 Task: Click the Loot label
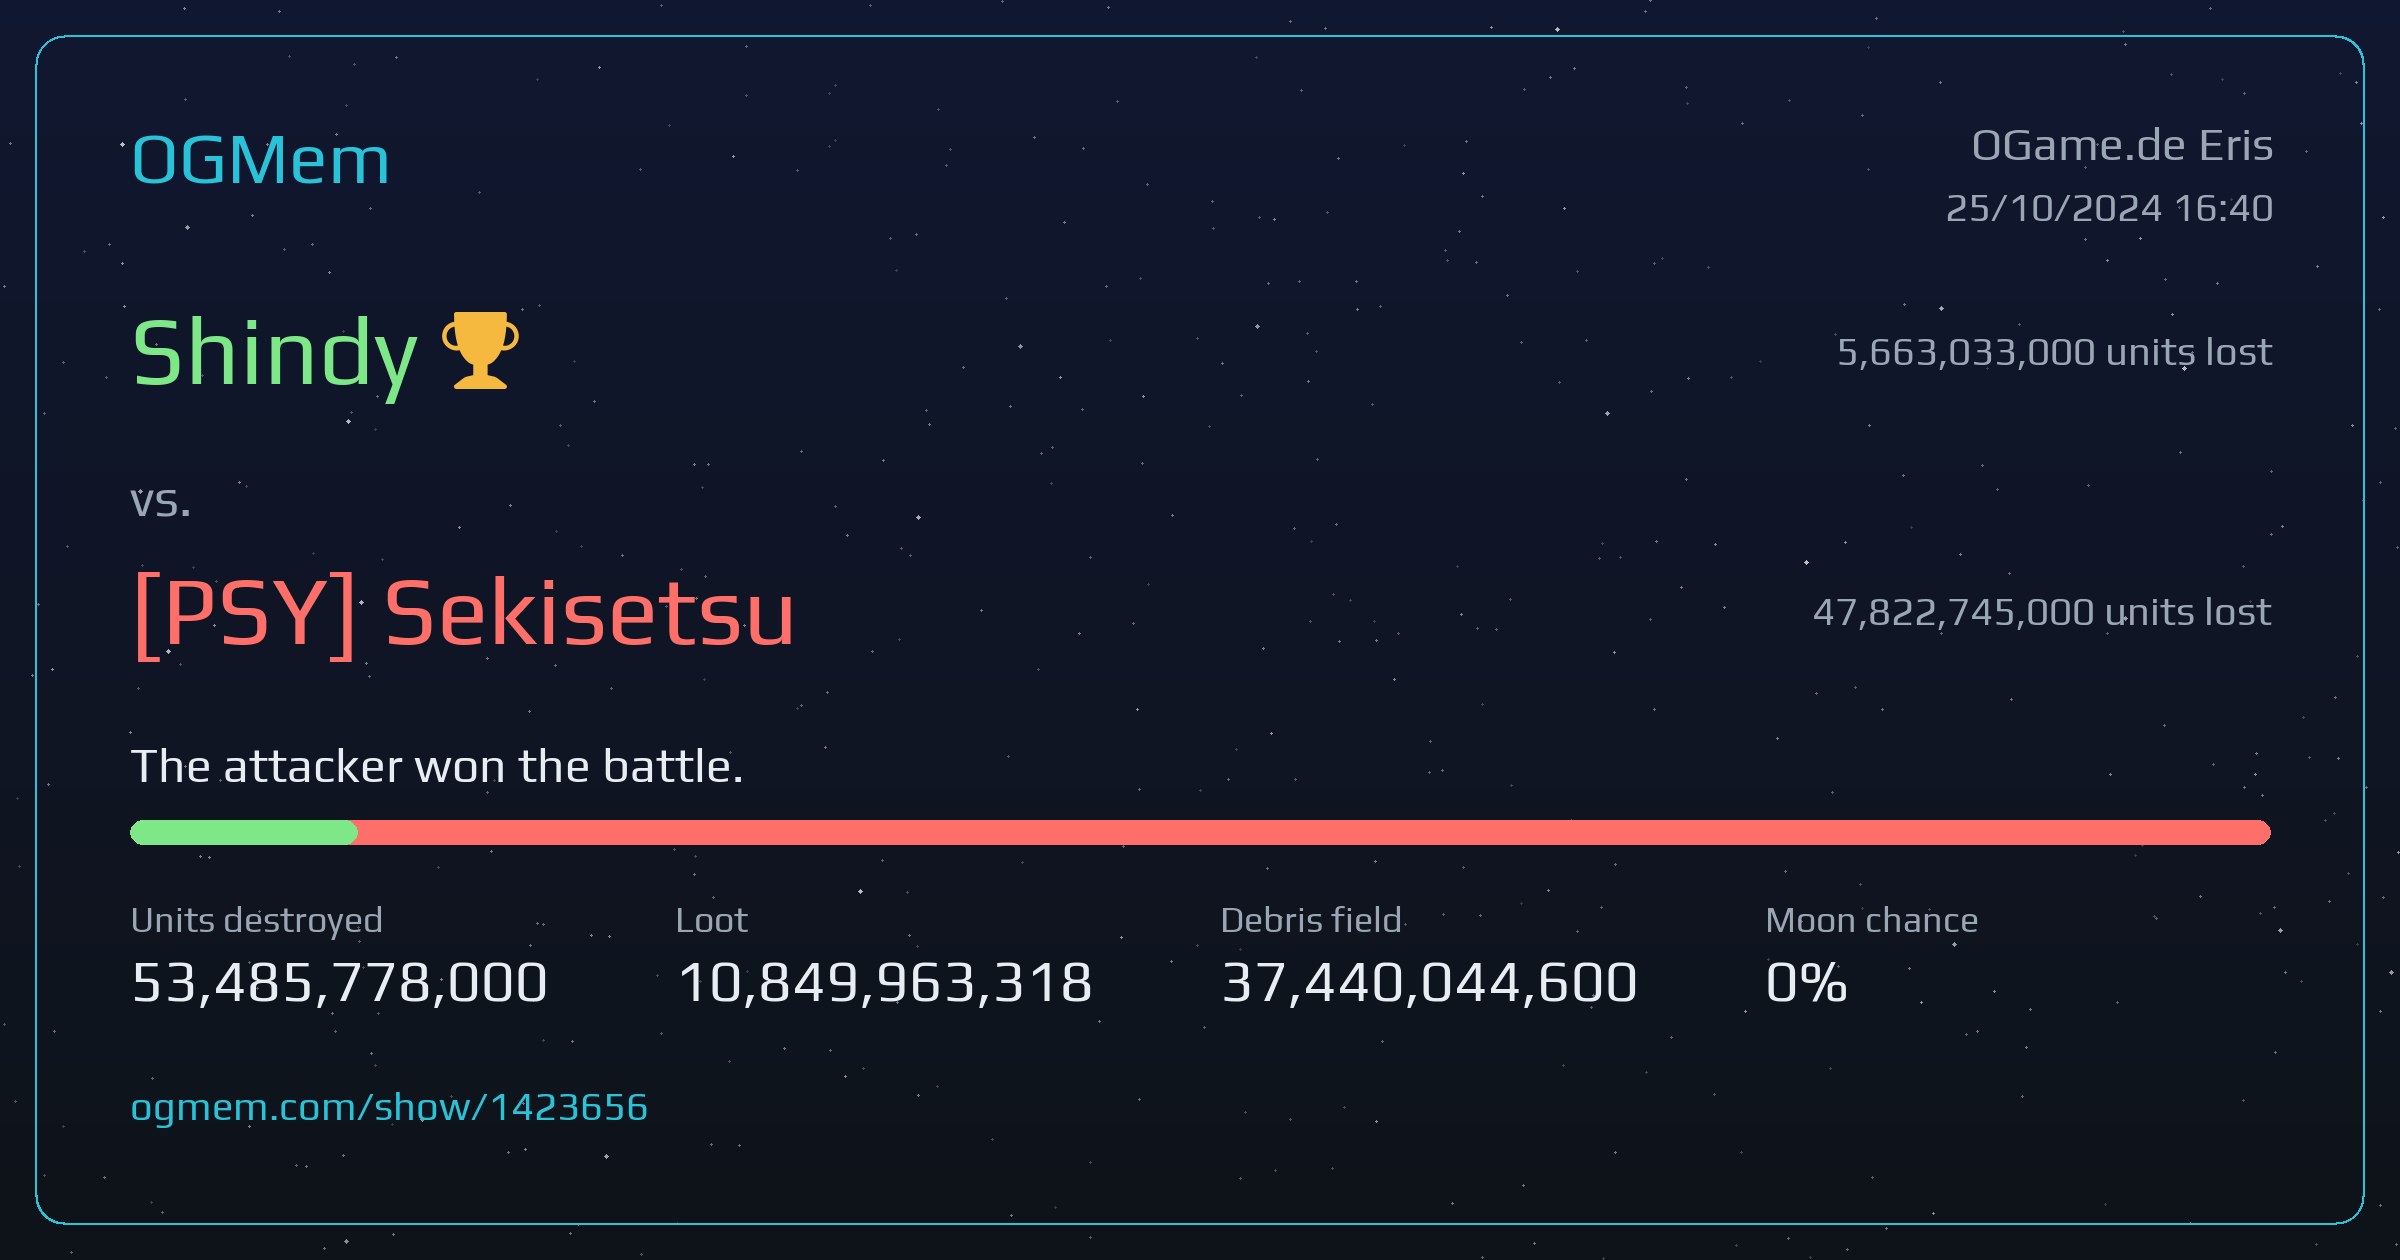point(711,920)
